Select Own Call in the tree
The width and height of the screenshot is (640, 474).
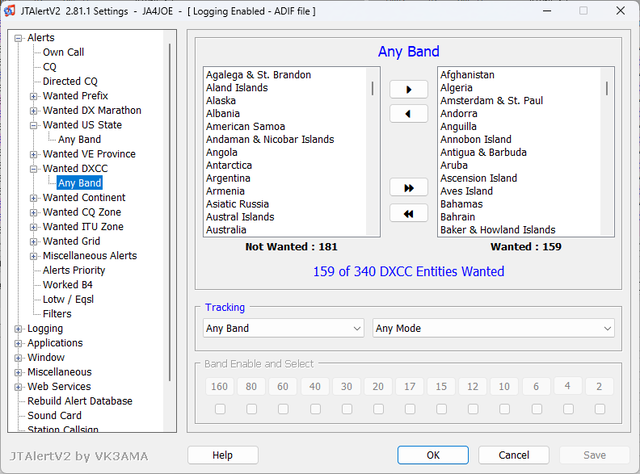pos(63,52)
